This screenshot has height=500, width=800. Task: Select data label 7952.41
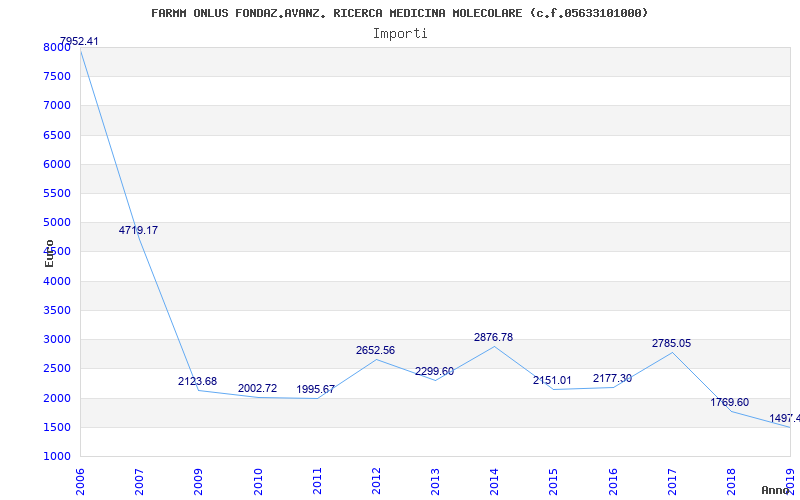[x=79, y=41]
